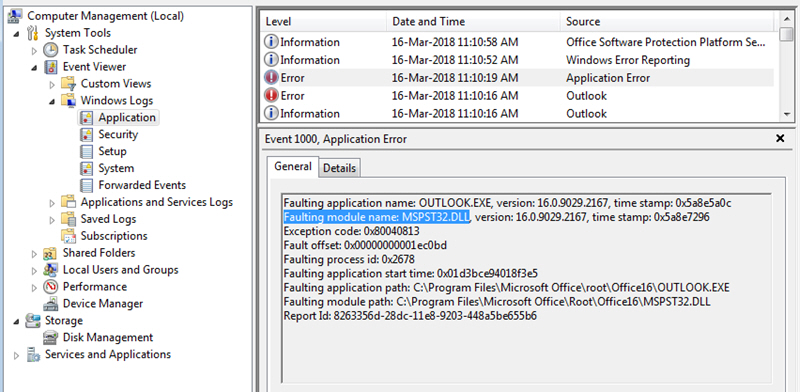
Task: Click the Faulting module path line
Action: [x=497, y=302]
